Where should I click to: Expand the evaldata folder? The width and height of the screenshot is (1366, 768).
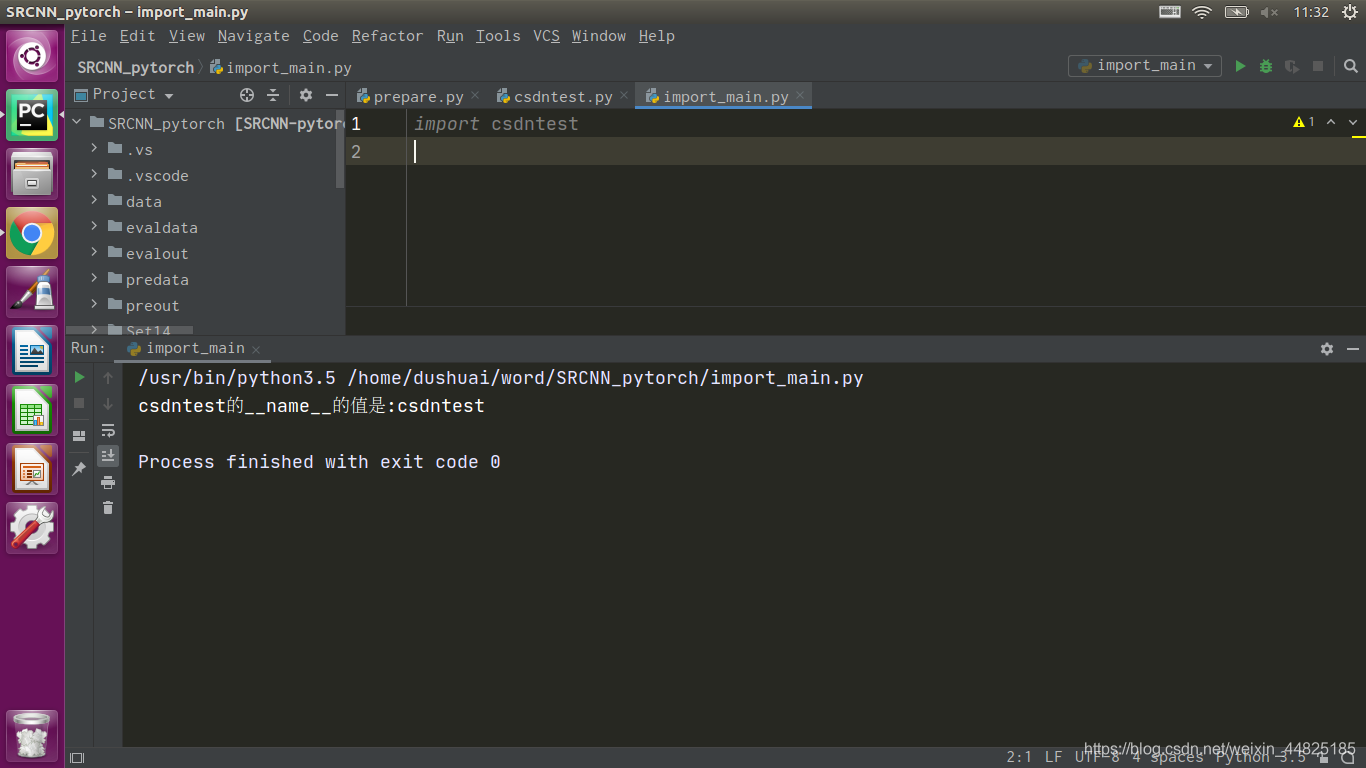[x=94, y=226]
